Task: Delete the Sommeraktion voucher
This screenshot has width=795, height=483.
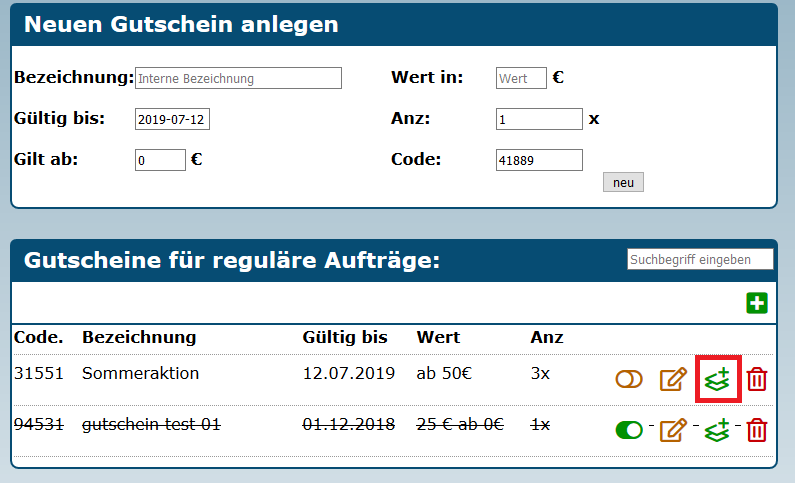Action: point(757,379)
